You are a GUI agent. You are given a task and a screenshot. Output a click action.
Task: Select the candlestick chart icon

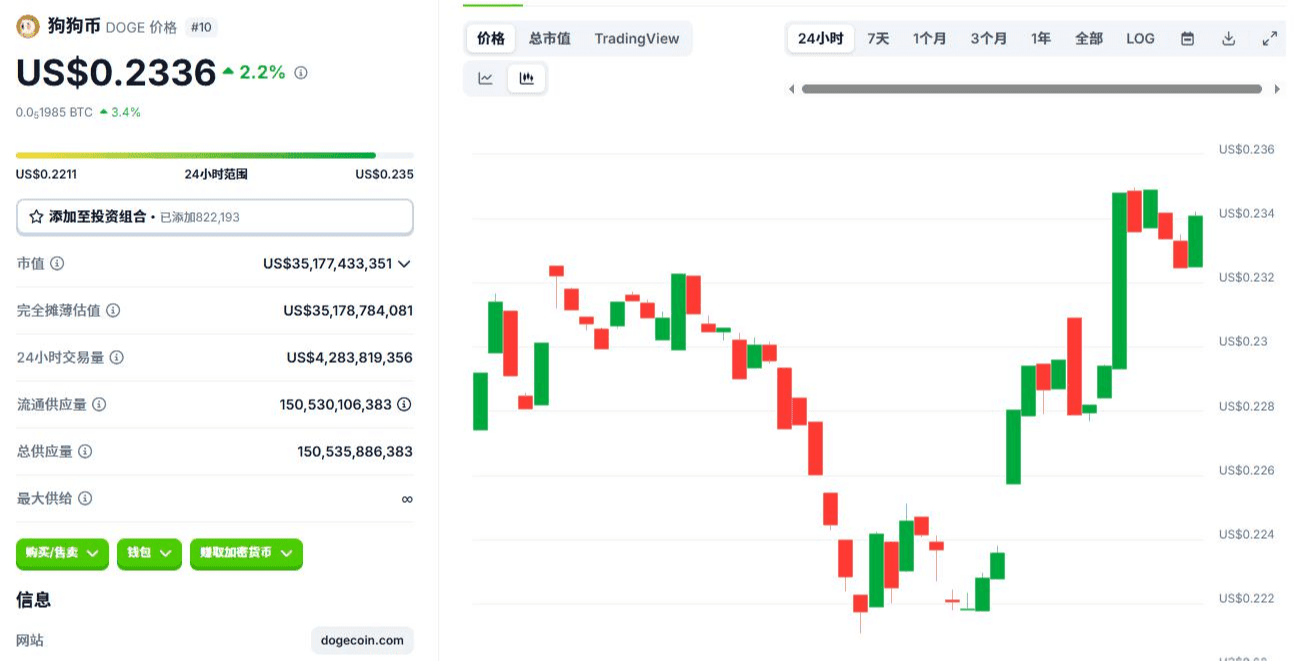click(x=526, y=78)
